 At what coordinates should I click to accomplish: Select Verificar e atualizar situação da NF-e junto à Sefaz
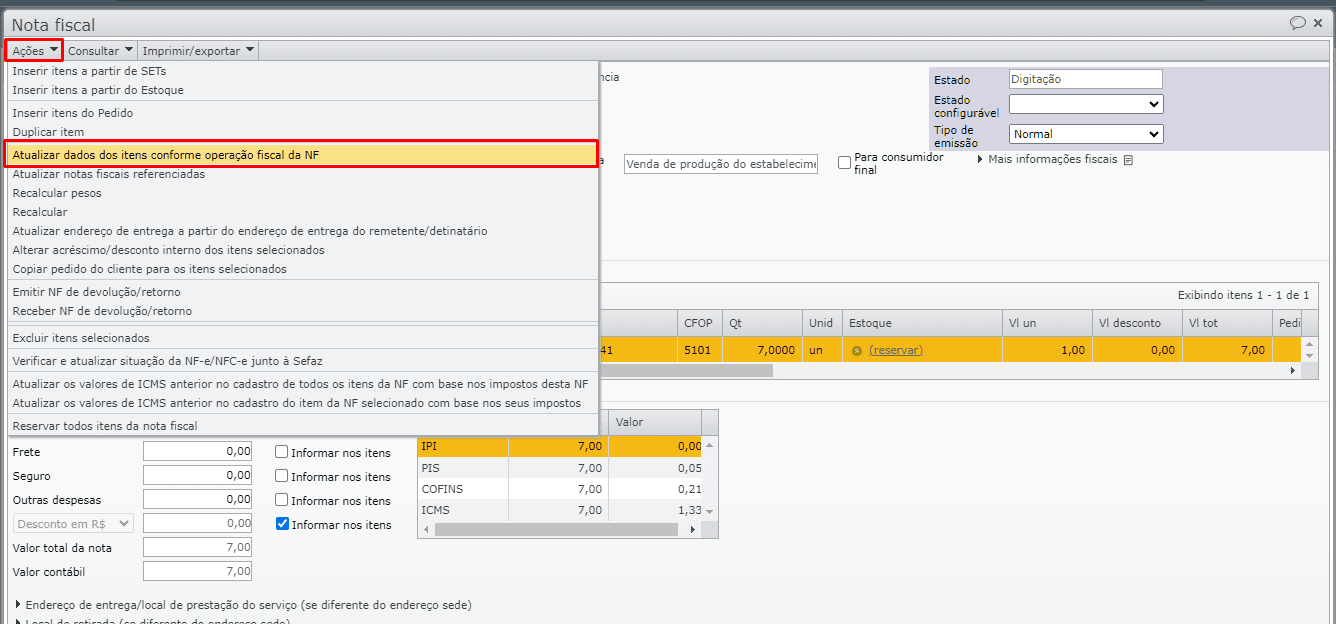[302, 361]
